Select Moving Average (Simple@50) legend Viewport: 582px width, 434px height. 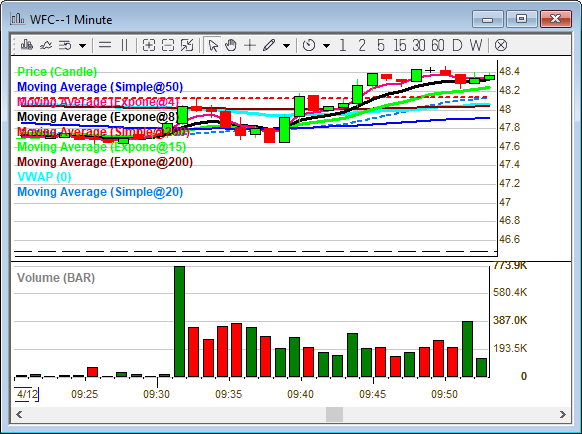(100, 87)
